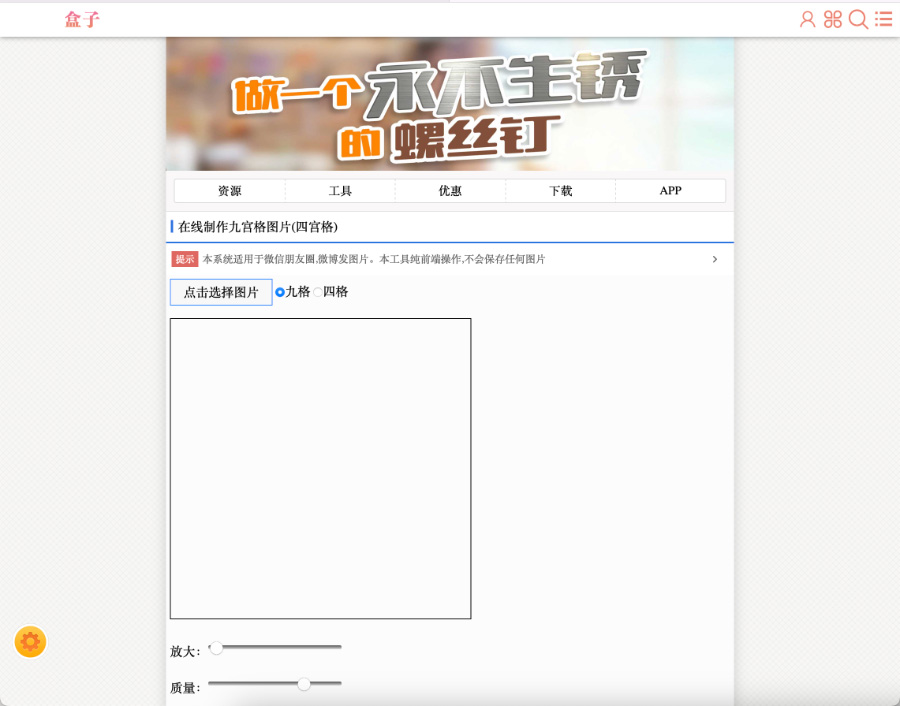Click the 质量 quality slider handle
The width and height of the screenshot is (900, 706).
click(x=304, y=684)
